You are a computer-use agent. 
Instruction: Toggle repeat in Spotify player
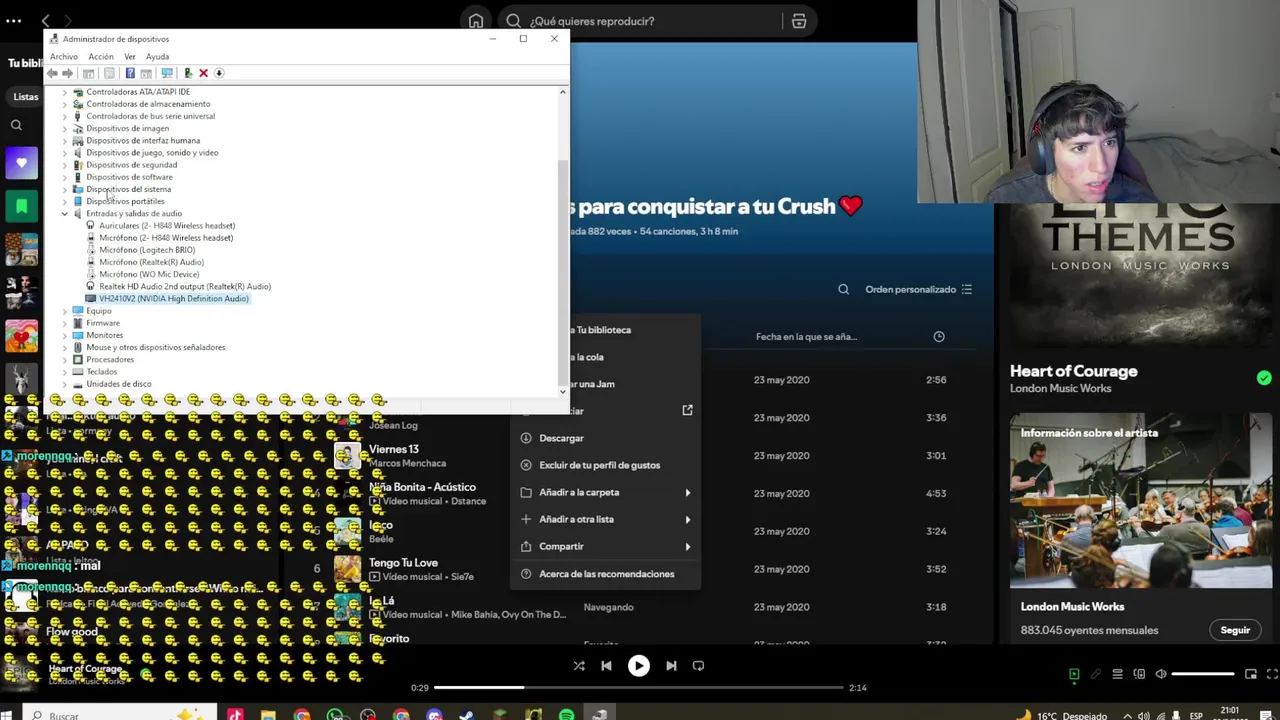click(698, 666)
